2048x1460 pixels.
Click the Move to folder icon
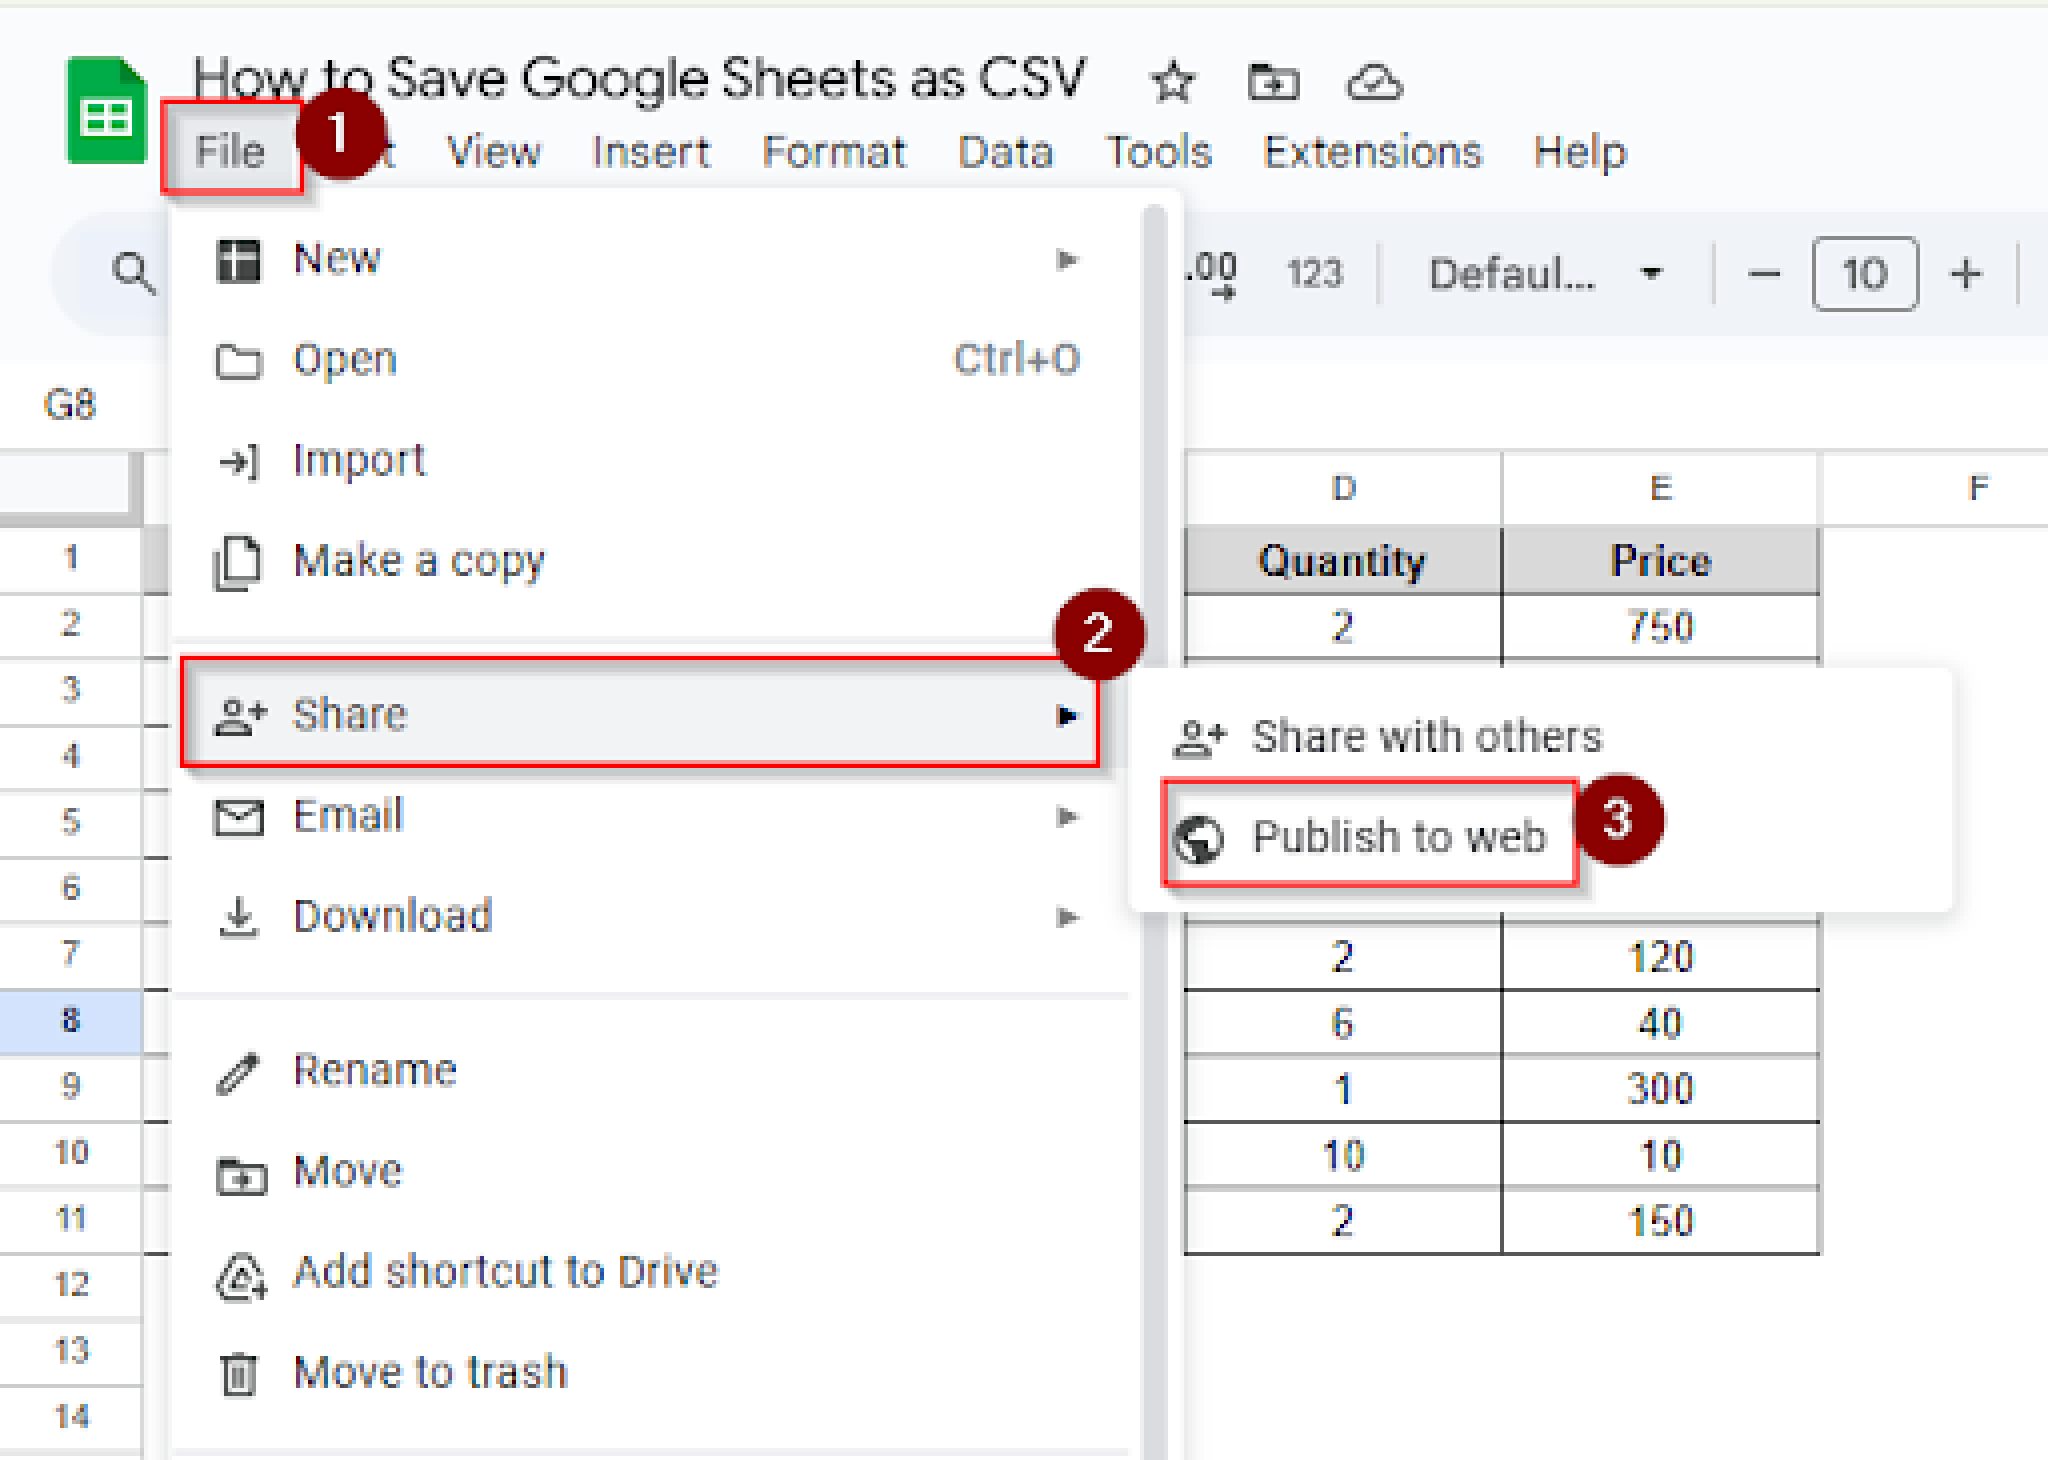tap(1274, 82)
